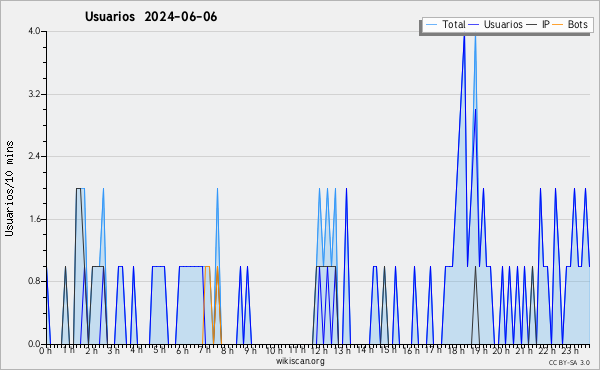The image size is (600, 370).
Task: Click the y-axis value 3.2
Action: 34,94
